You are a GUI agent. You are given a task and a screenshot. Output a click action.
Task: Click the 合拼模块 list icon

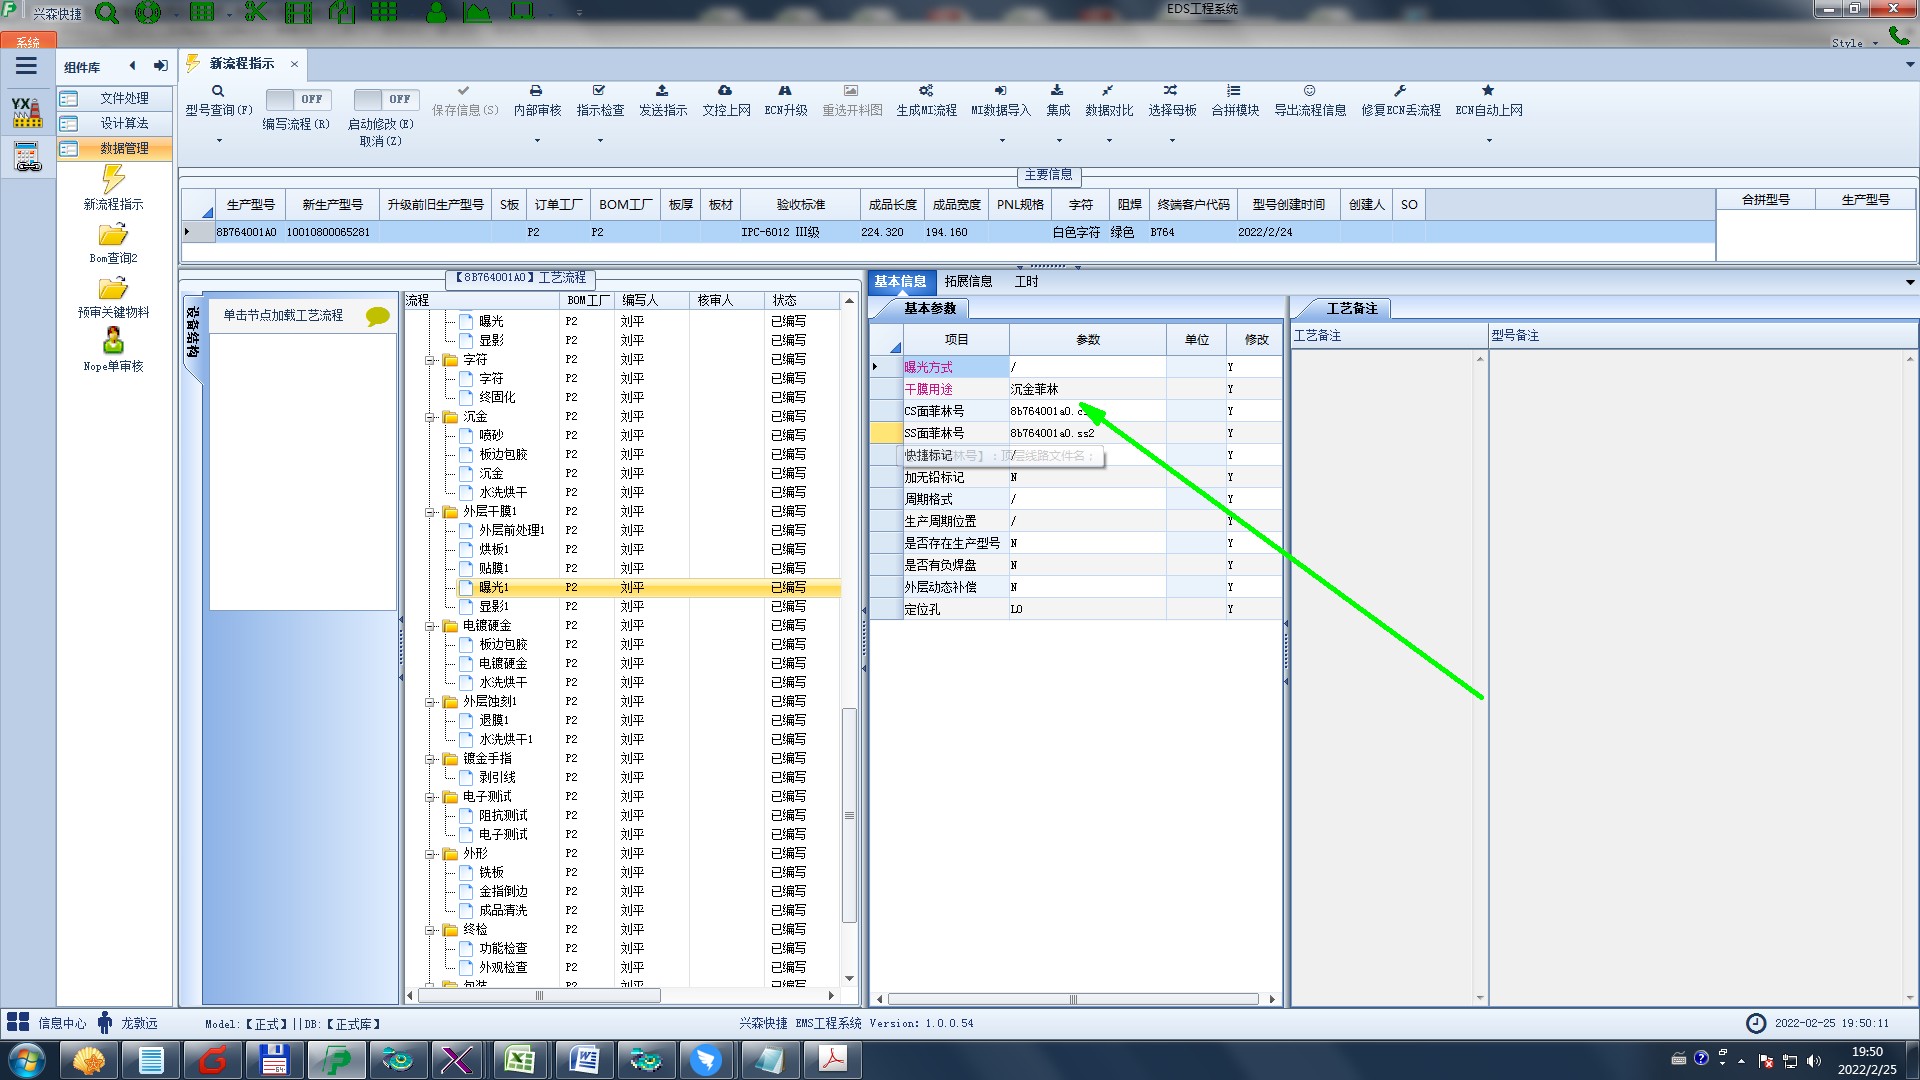click(x=1234, y=90)
